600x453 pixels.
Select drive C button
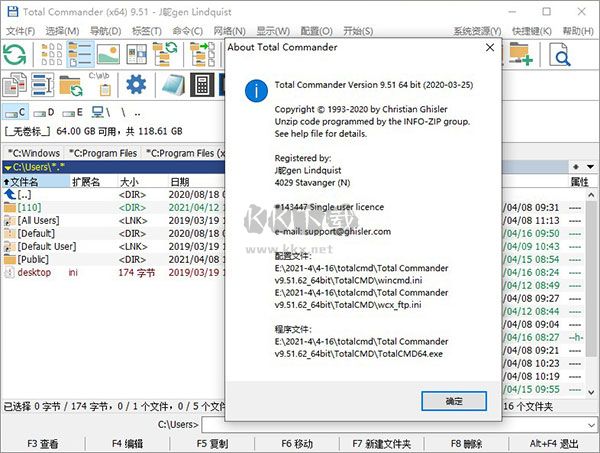(16, 112)
